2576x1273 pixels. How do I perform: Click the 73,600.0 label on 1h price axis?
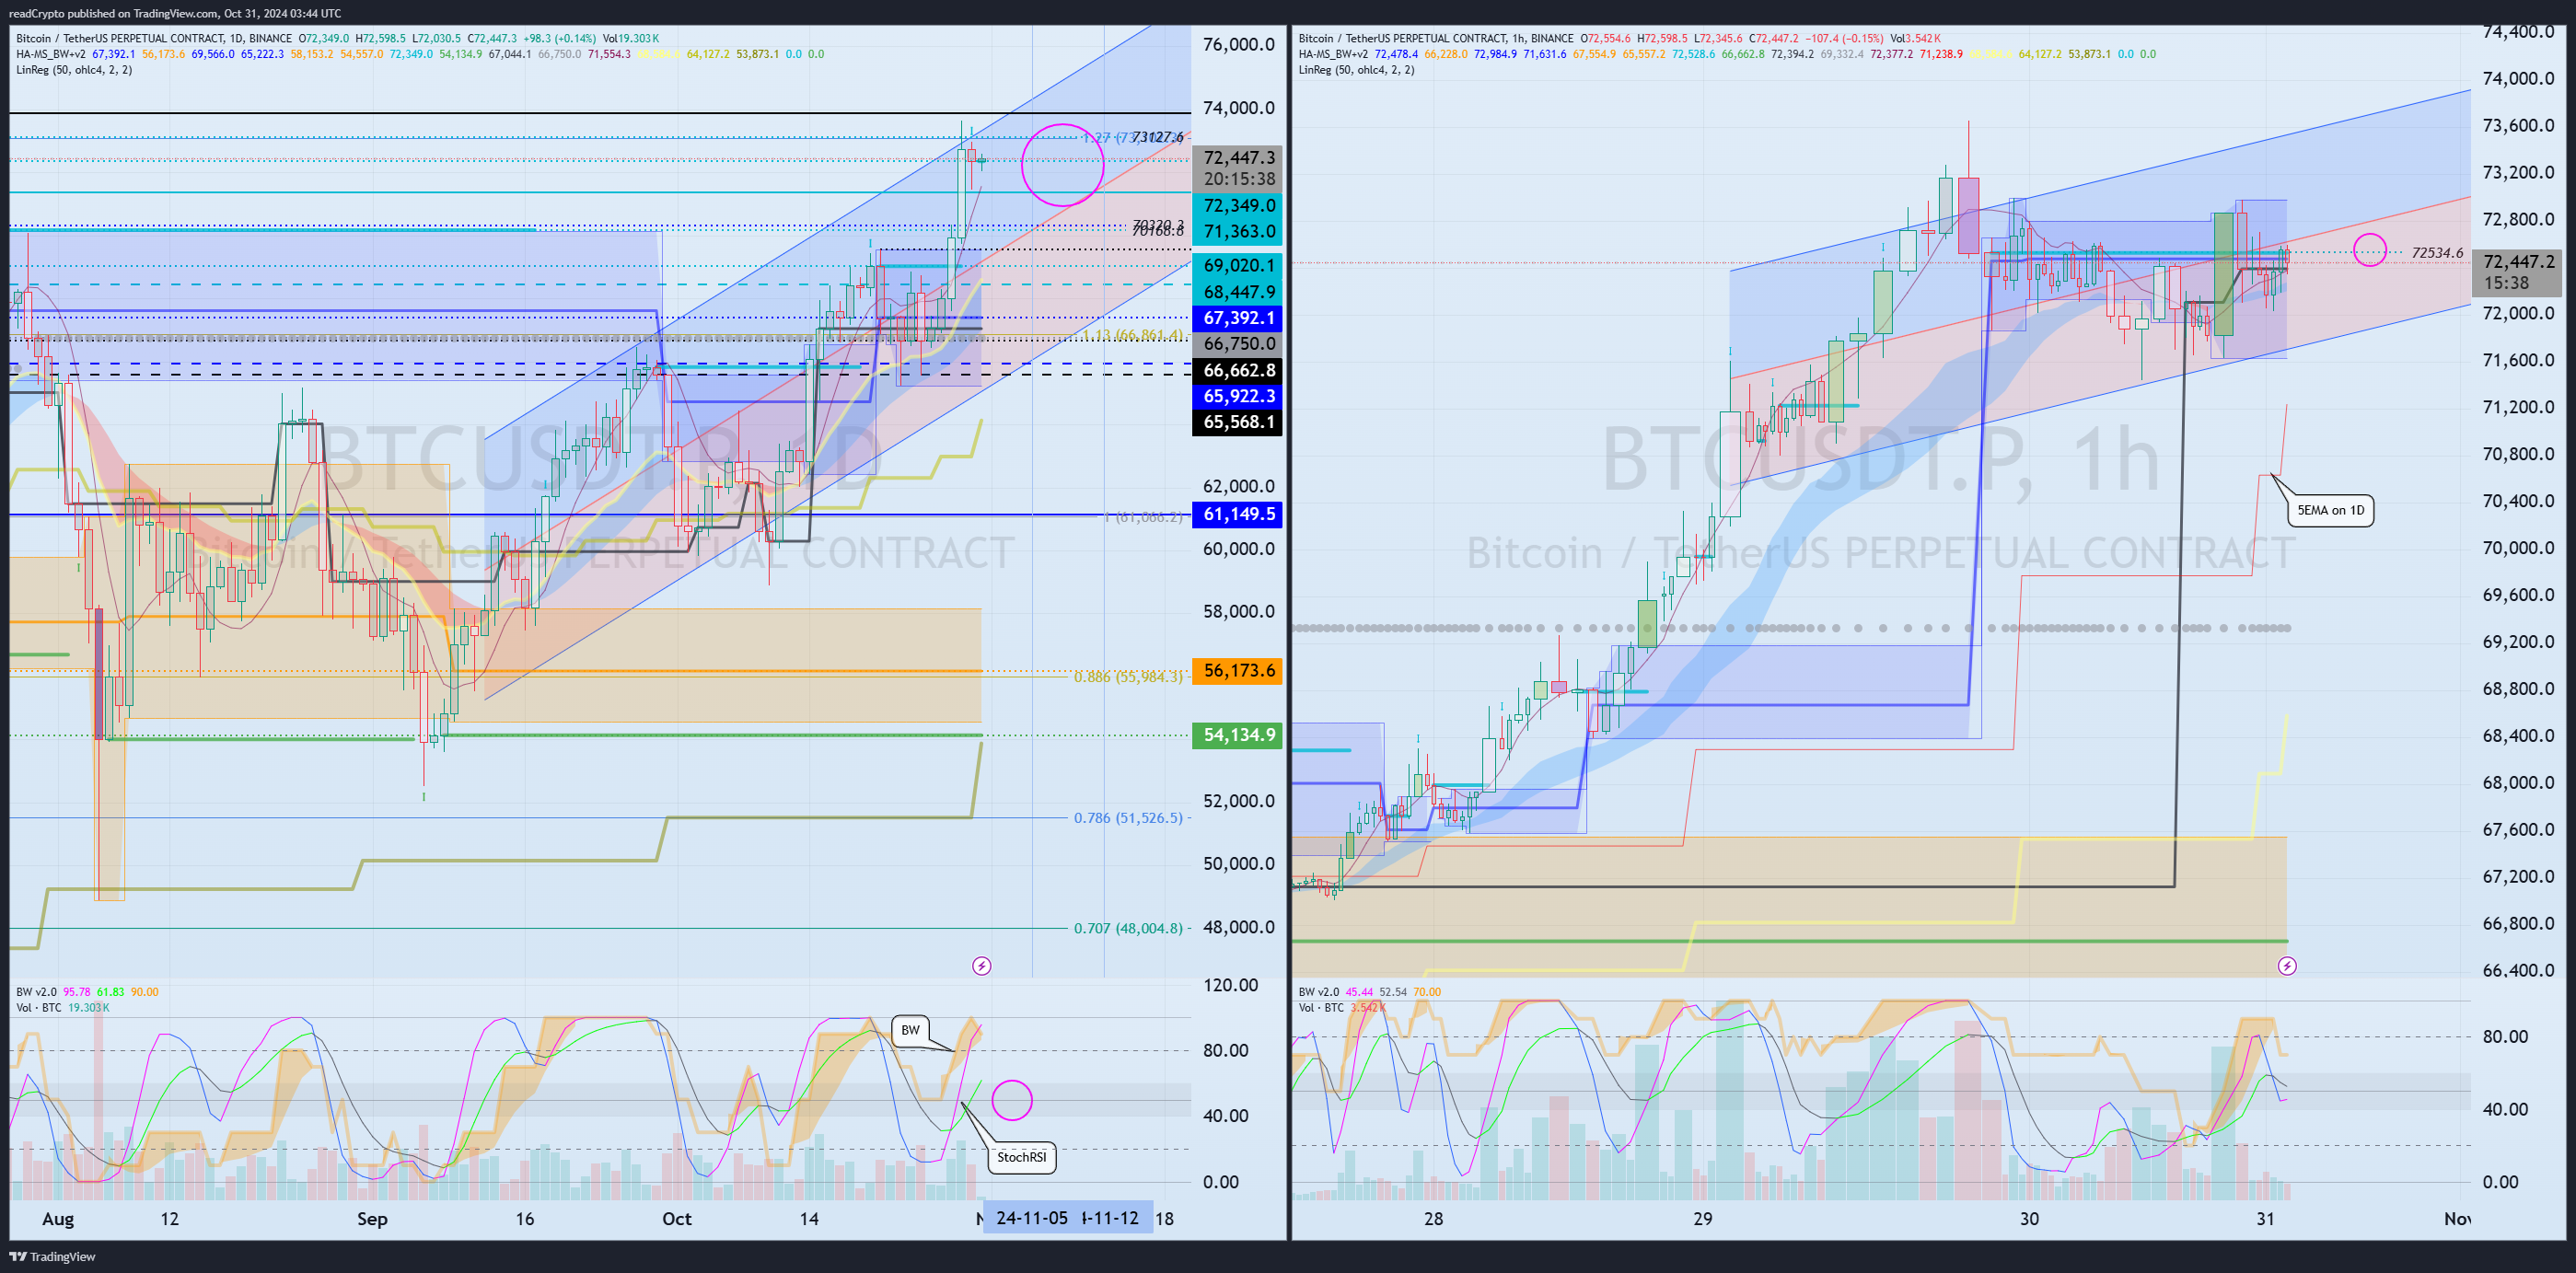(x=2519, y=125)
